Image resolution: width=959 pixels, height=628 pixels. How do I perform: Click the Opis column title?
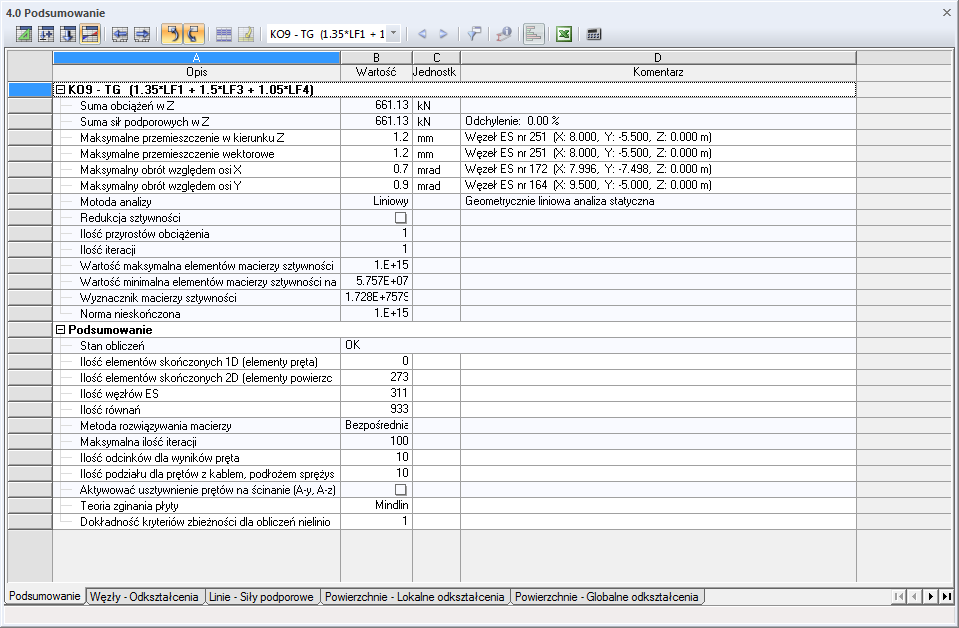[x=196, y=72]
